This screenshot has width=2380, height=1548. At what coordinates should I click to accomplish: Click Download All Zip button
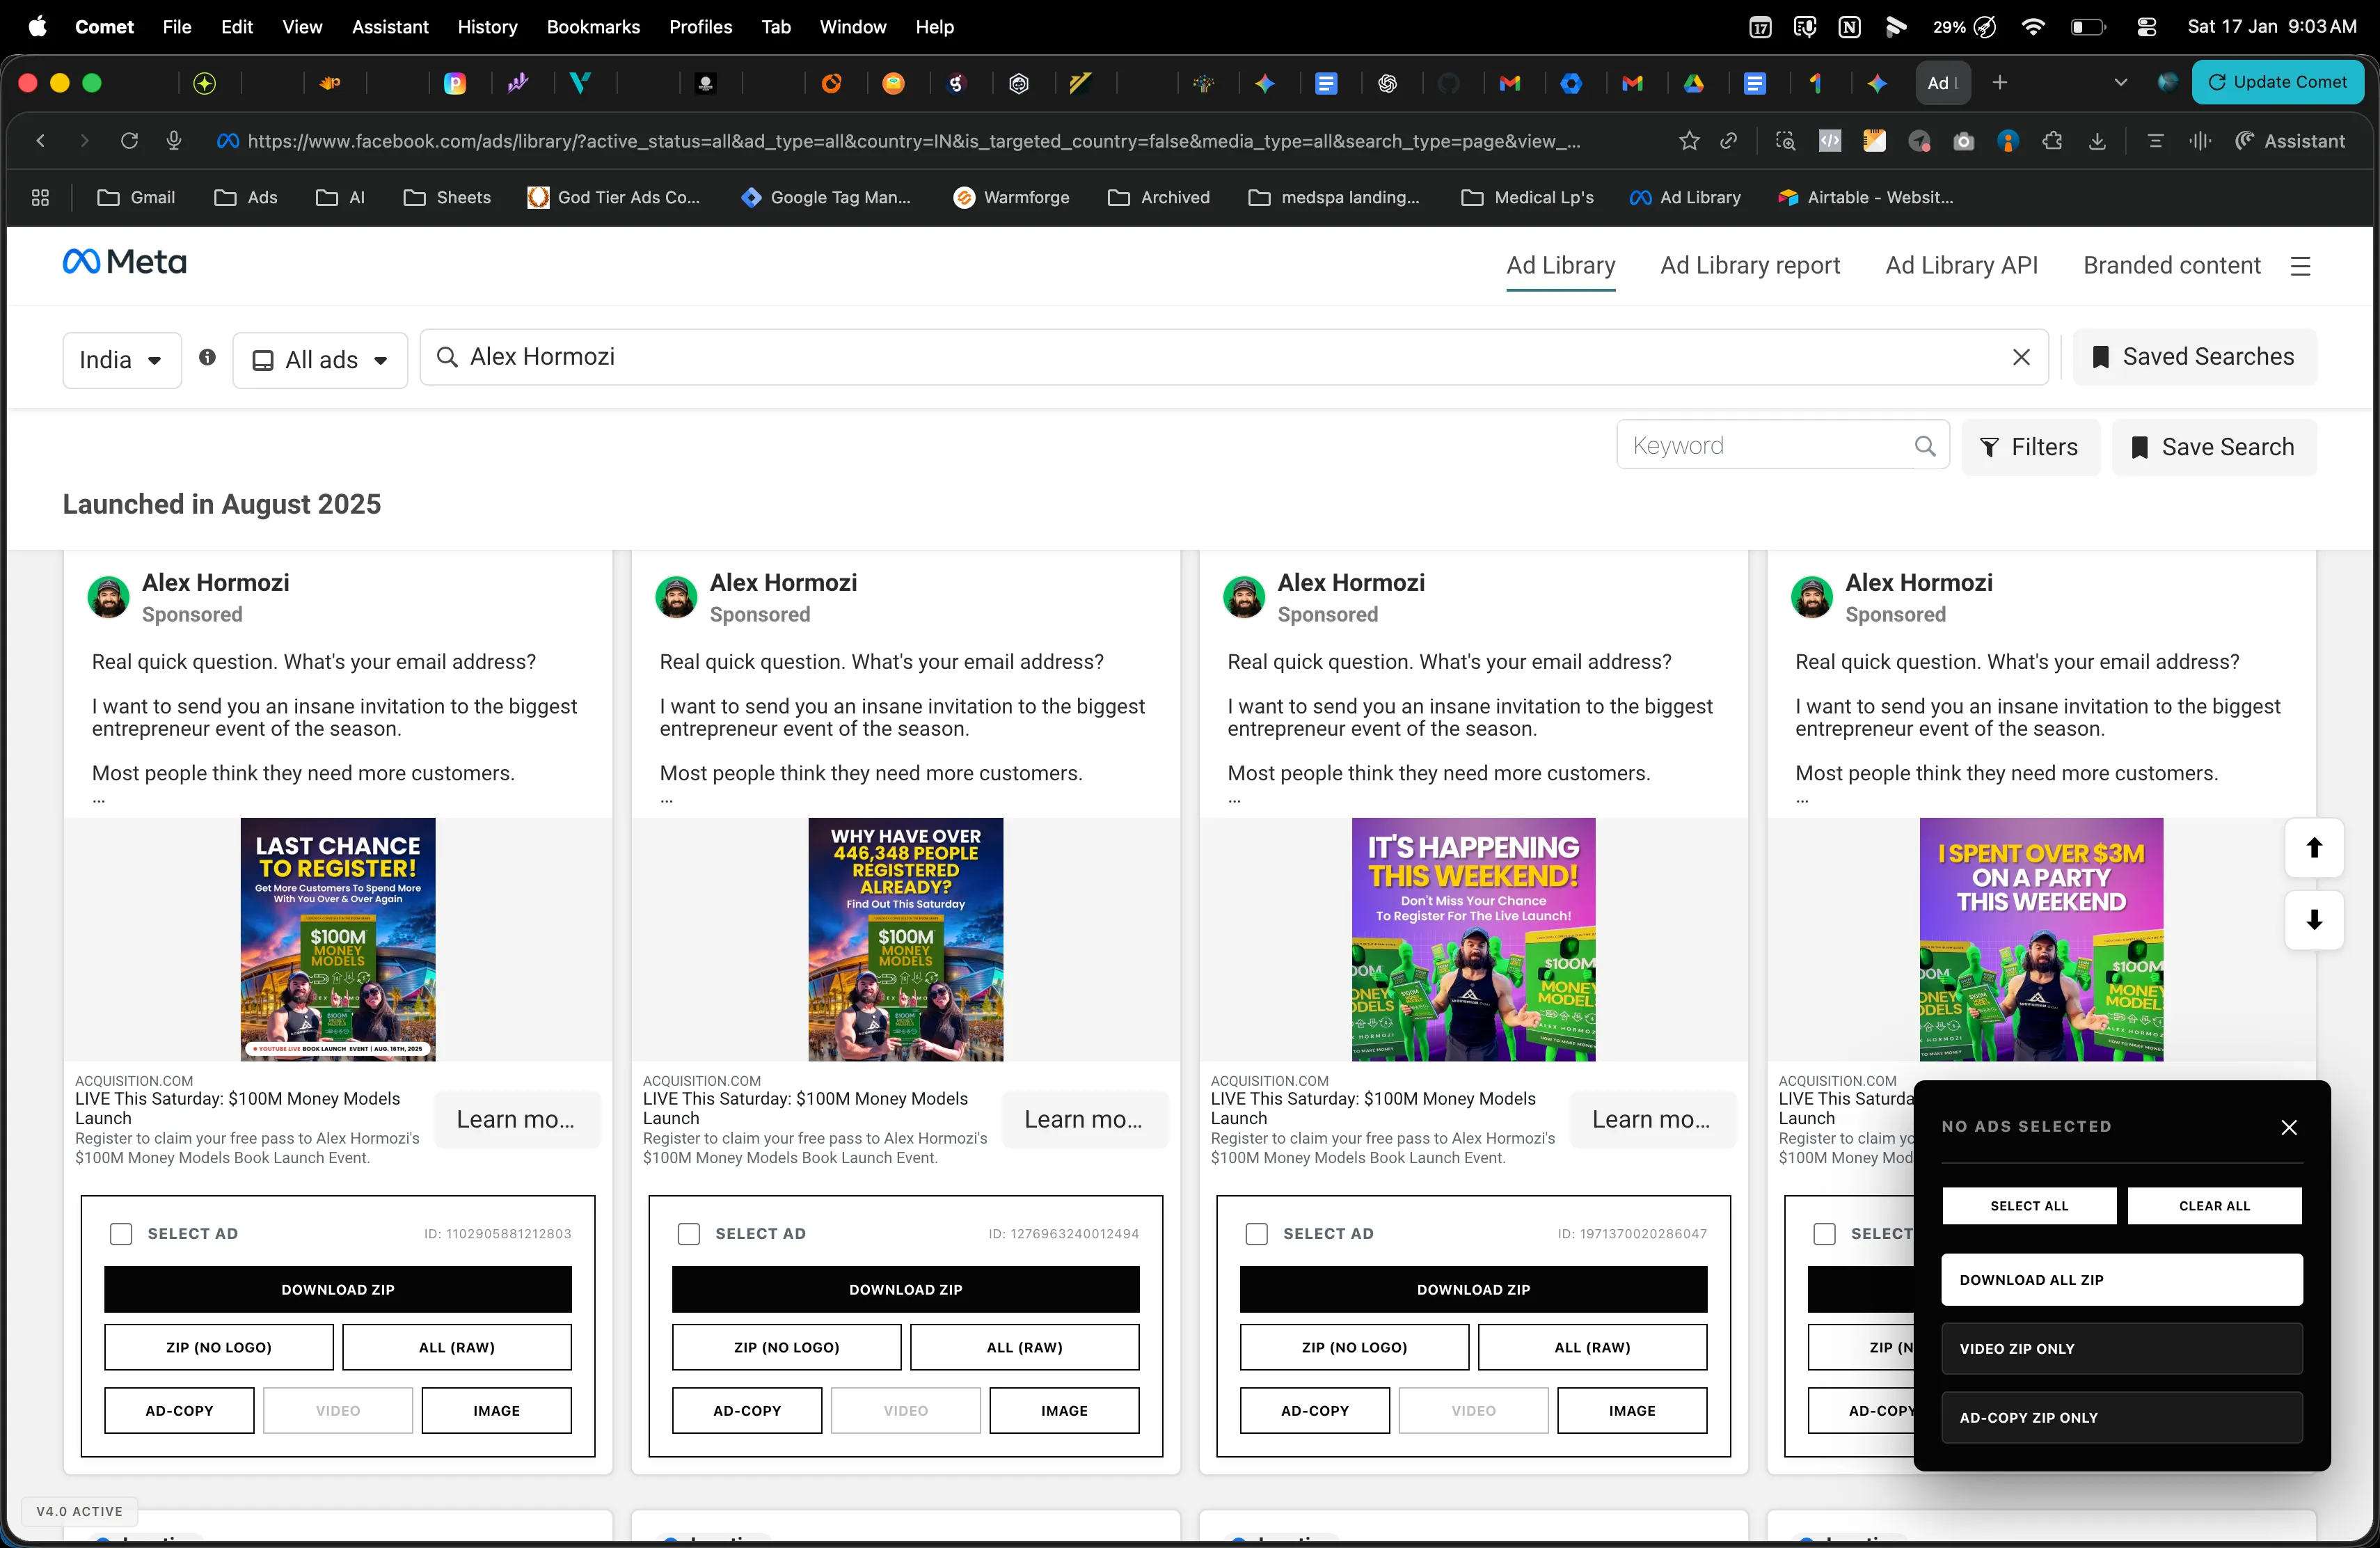2121,1279
